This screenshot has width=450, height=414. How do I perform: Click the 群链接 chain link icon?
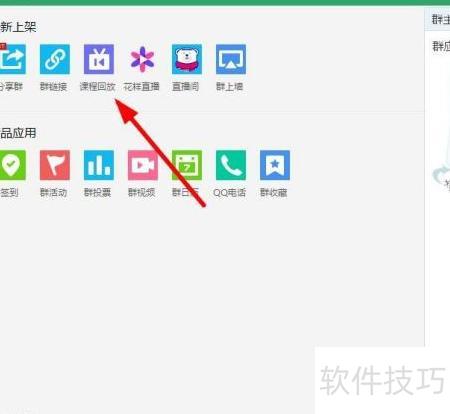pos(55,59)
